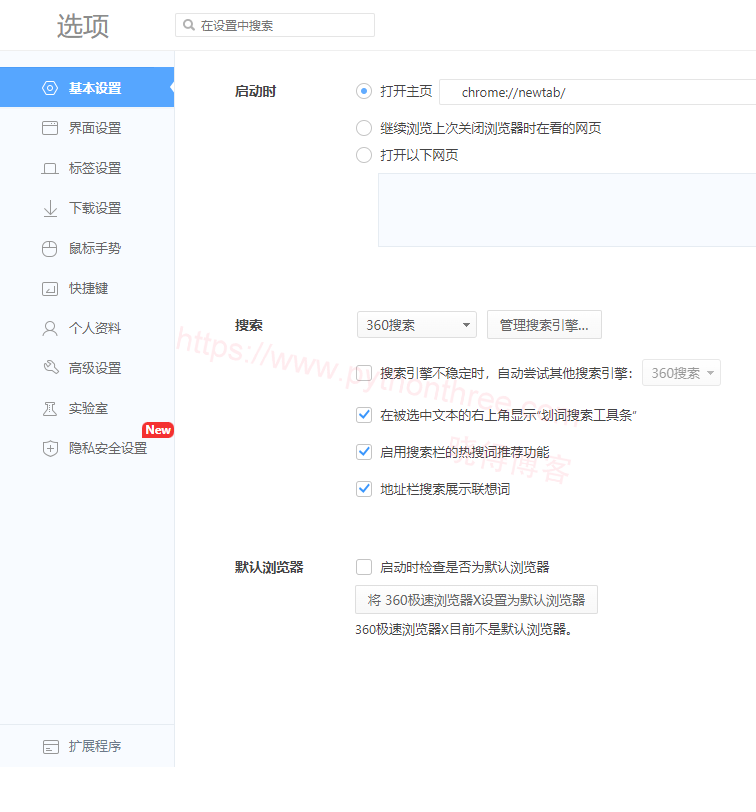Viewport: 756px width, 812px height.
Task: Click the download arrow icon beside 下载设置
Action: tap(50, 208)
